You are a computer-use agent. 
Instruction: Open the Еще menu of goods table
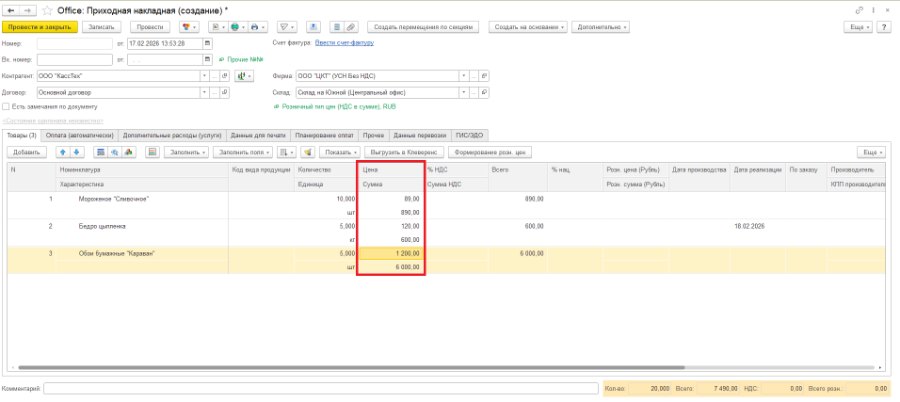(872, 152)
